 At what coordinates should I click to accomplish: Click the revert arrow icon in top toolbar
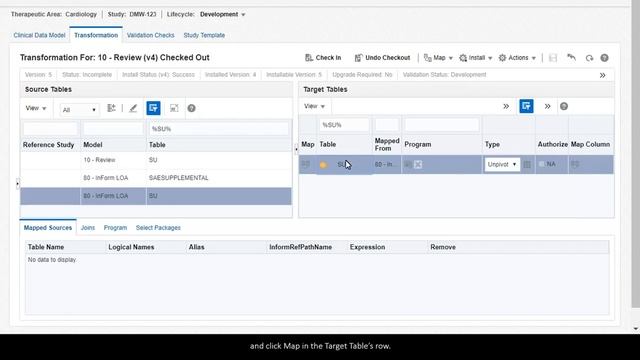[x=571, y=58]
